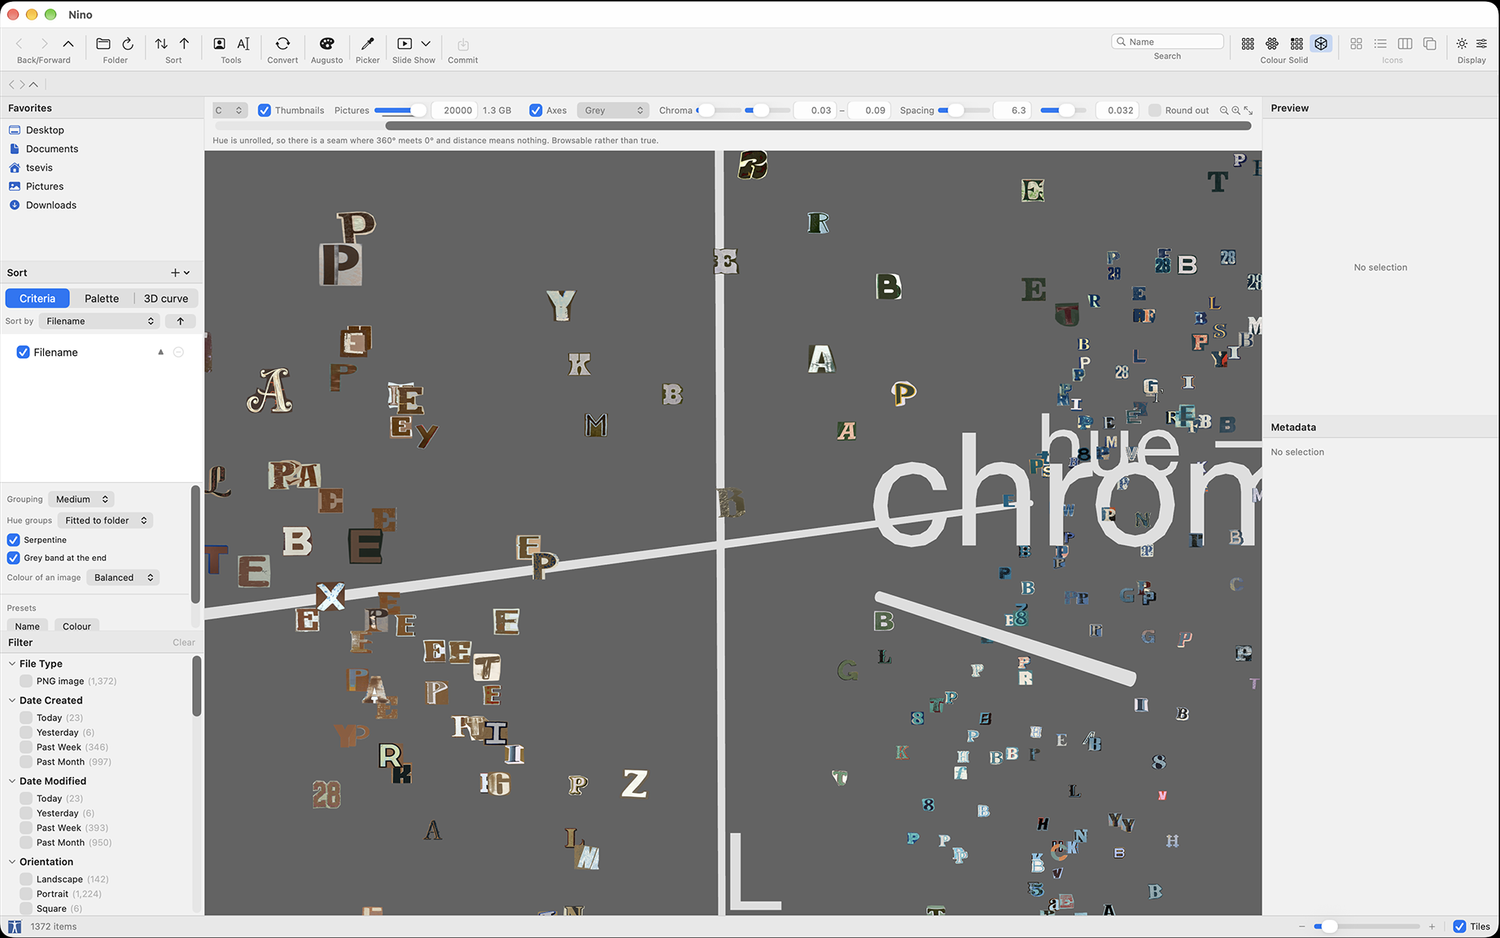The image size is (1500, 938).
Task: Click the text rename tool icon
Action: pos(243,44)
